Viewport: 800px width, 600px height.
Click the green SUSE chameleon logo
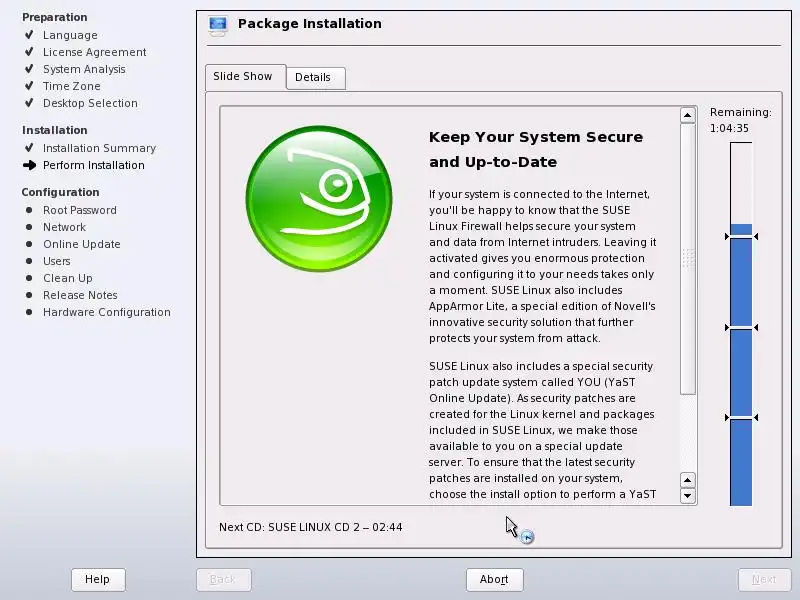click(x=319, y=198)
